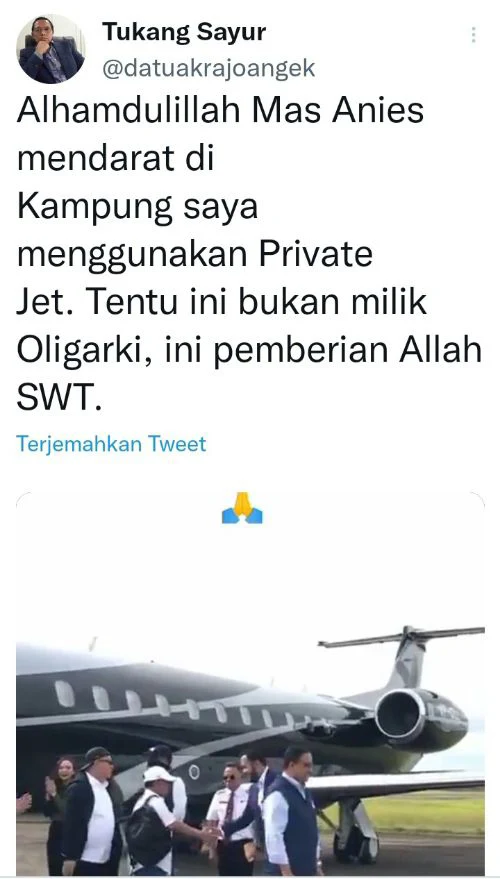Click the word Oligarki in the tweet
Image resolution: width=500 pixels, height=879 pixels.
pos(83,351)
